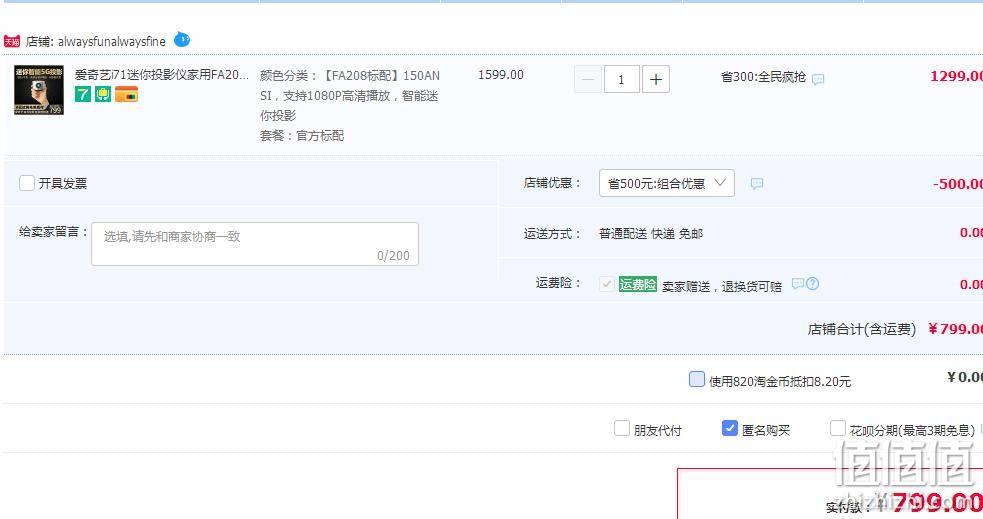The height and width of the screenshot is (519, 983).
Task: Open the 省500元:组合优惠 dropdown
Action: tap(666, 183)
